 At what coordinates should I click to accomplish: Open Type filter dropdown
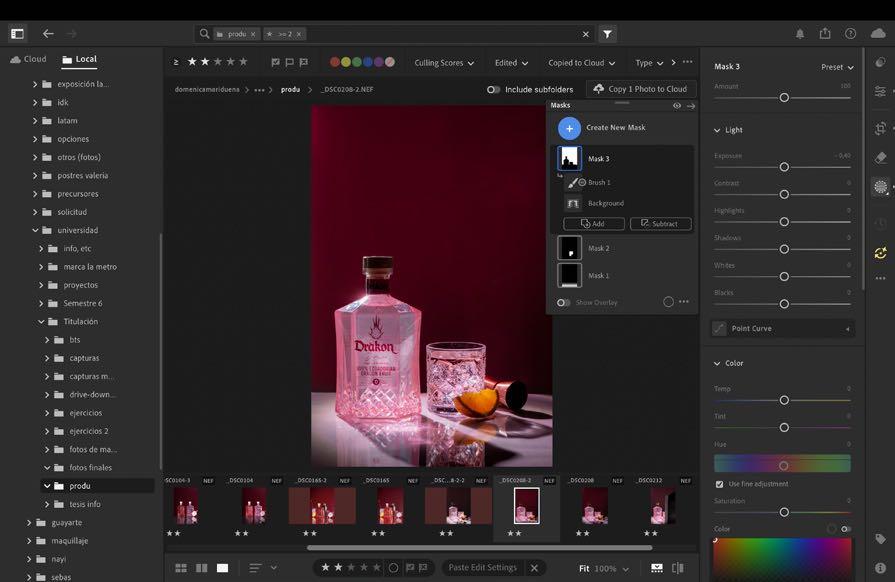click(x=650, y=63)
